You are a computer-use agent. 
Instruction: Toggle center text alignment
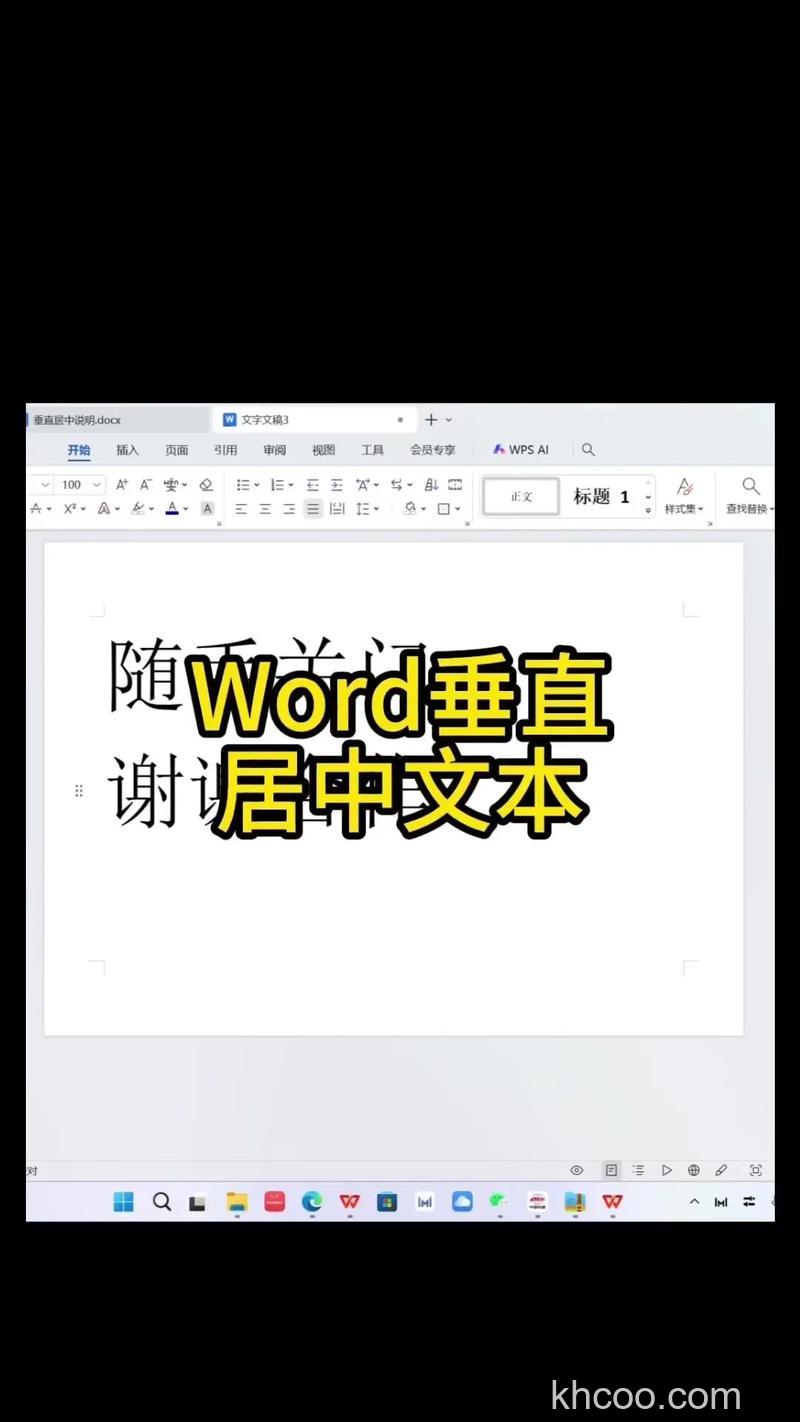(264, 508)
